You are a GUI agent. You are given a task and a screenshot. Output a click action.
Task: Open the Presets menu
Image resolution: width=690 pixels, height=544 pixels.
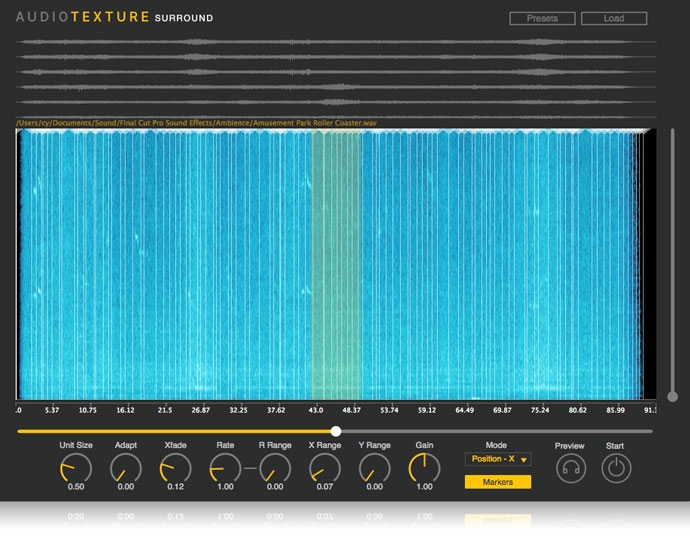[x=542, y=18]
